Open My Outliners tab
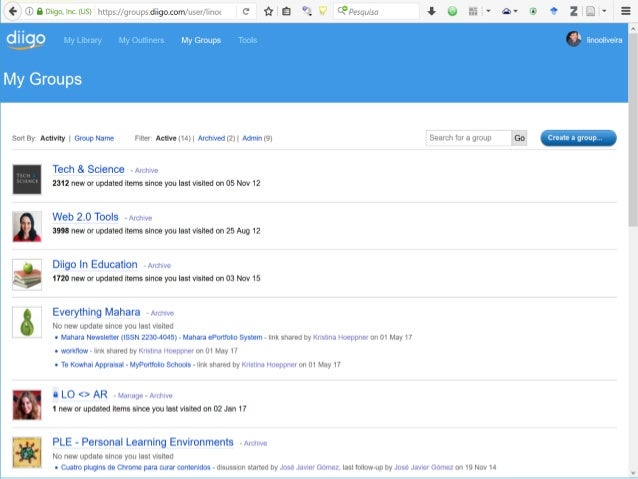Image resolution: width=638 pixels, height=479 pixels. (x=141, y=40)
